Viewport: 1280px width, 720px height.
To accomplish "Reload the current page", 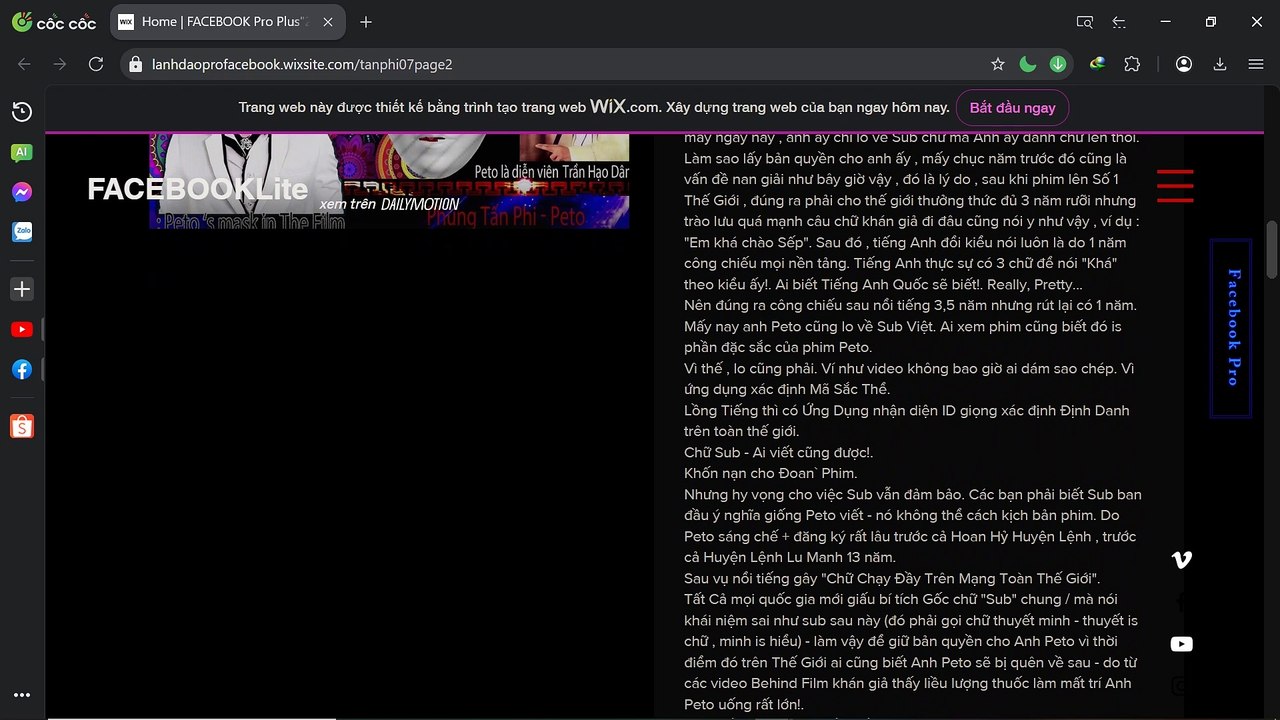I will [x=96, y=64].
